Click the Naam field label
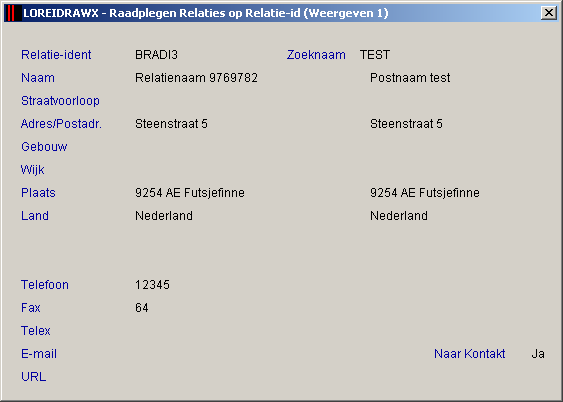Image resolution: width=563 pixels, height=402 pixels. [38, 78]
